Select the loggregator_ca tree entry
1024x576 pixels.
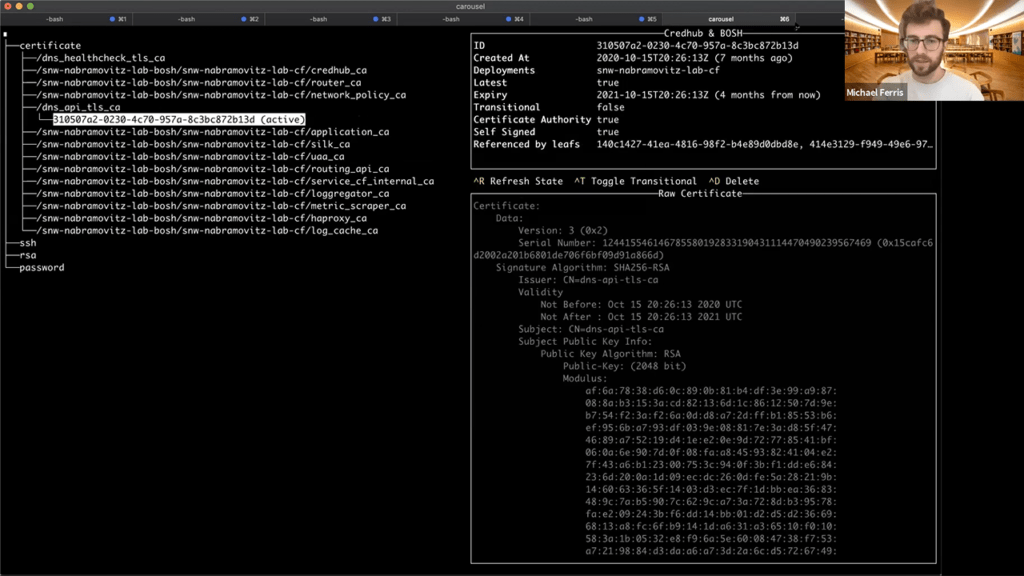213,194
